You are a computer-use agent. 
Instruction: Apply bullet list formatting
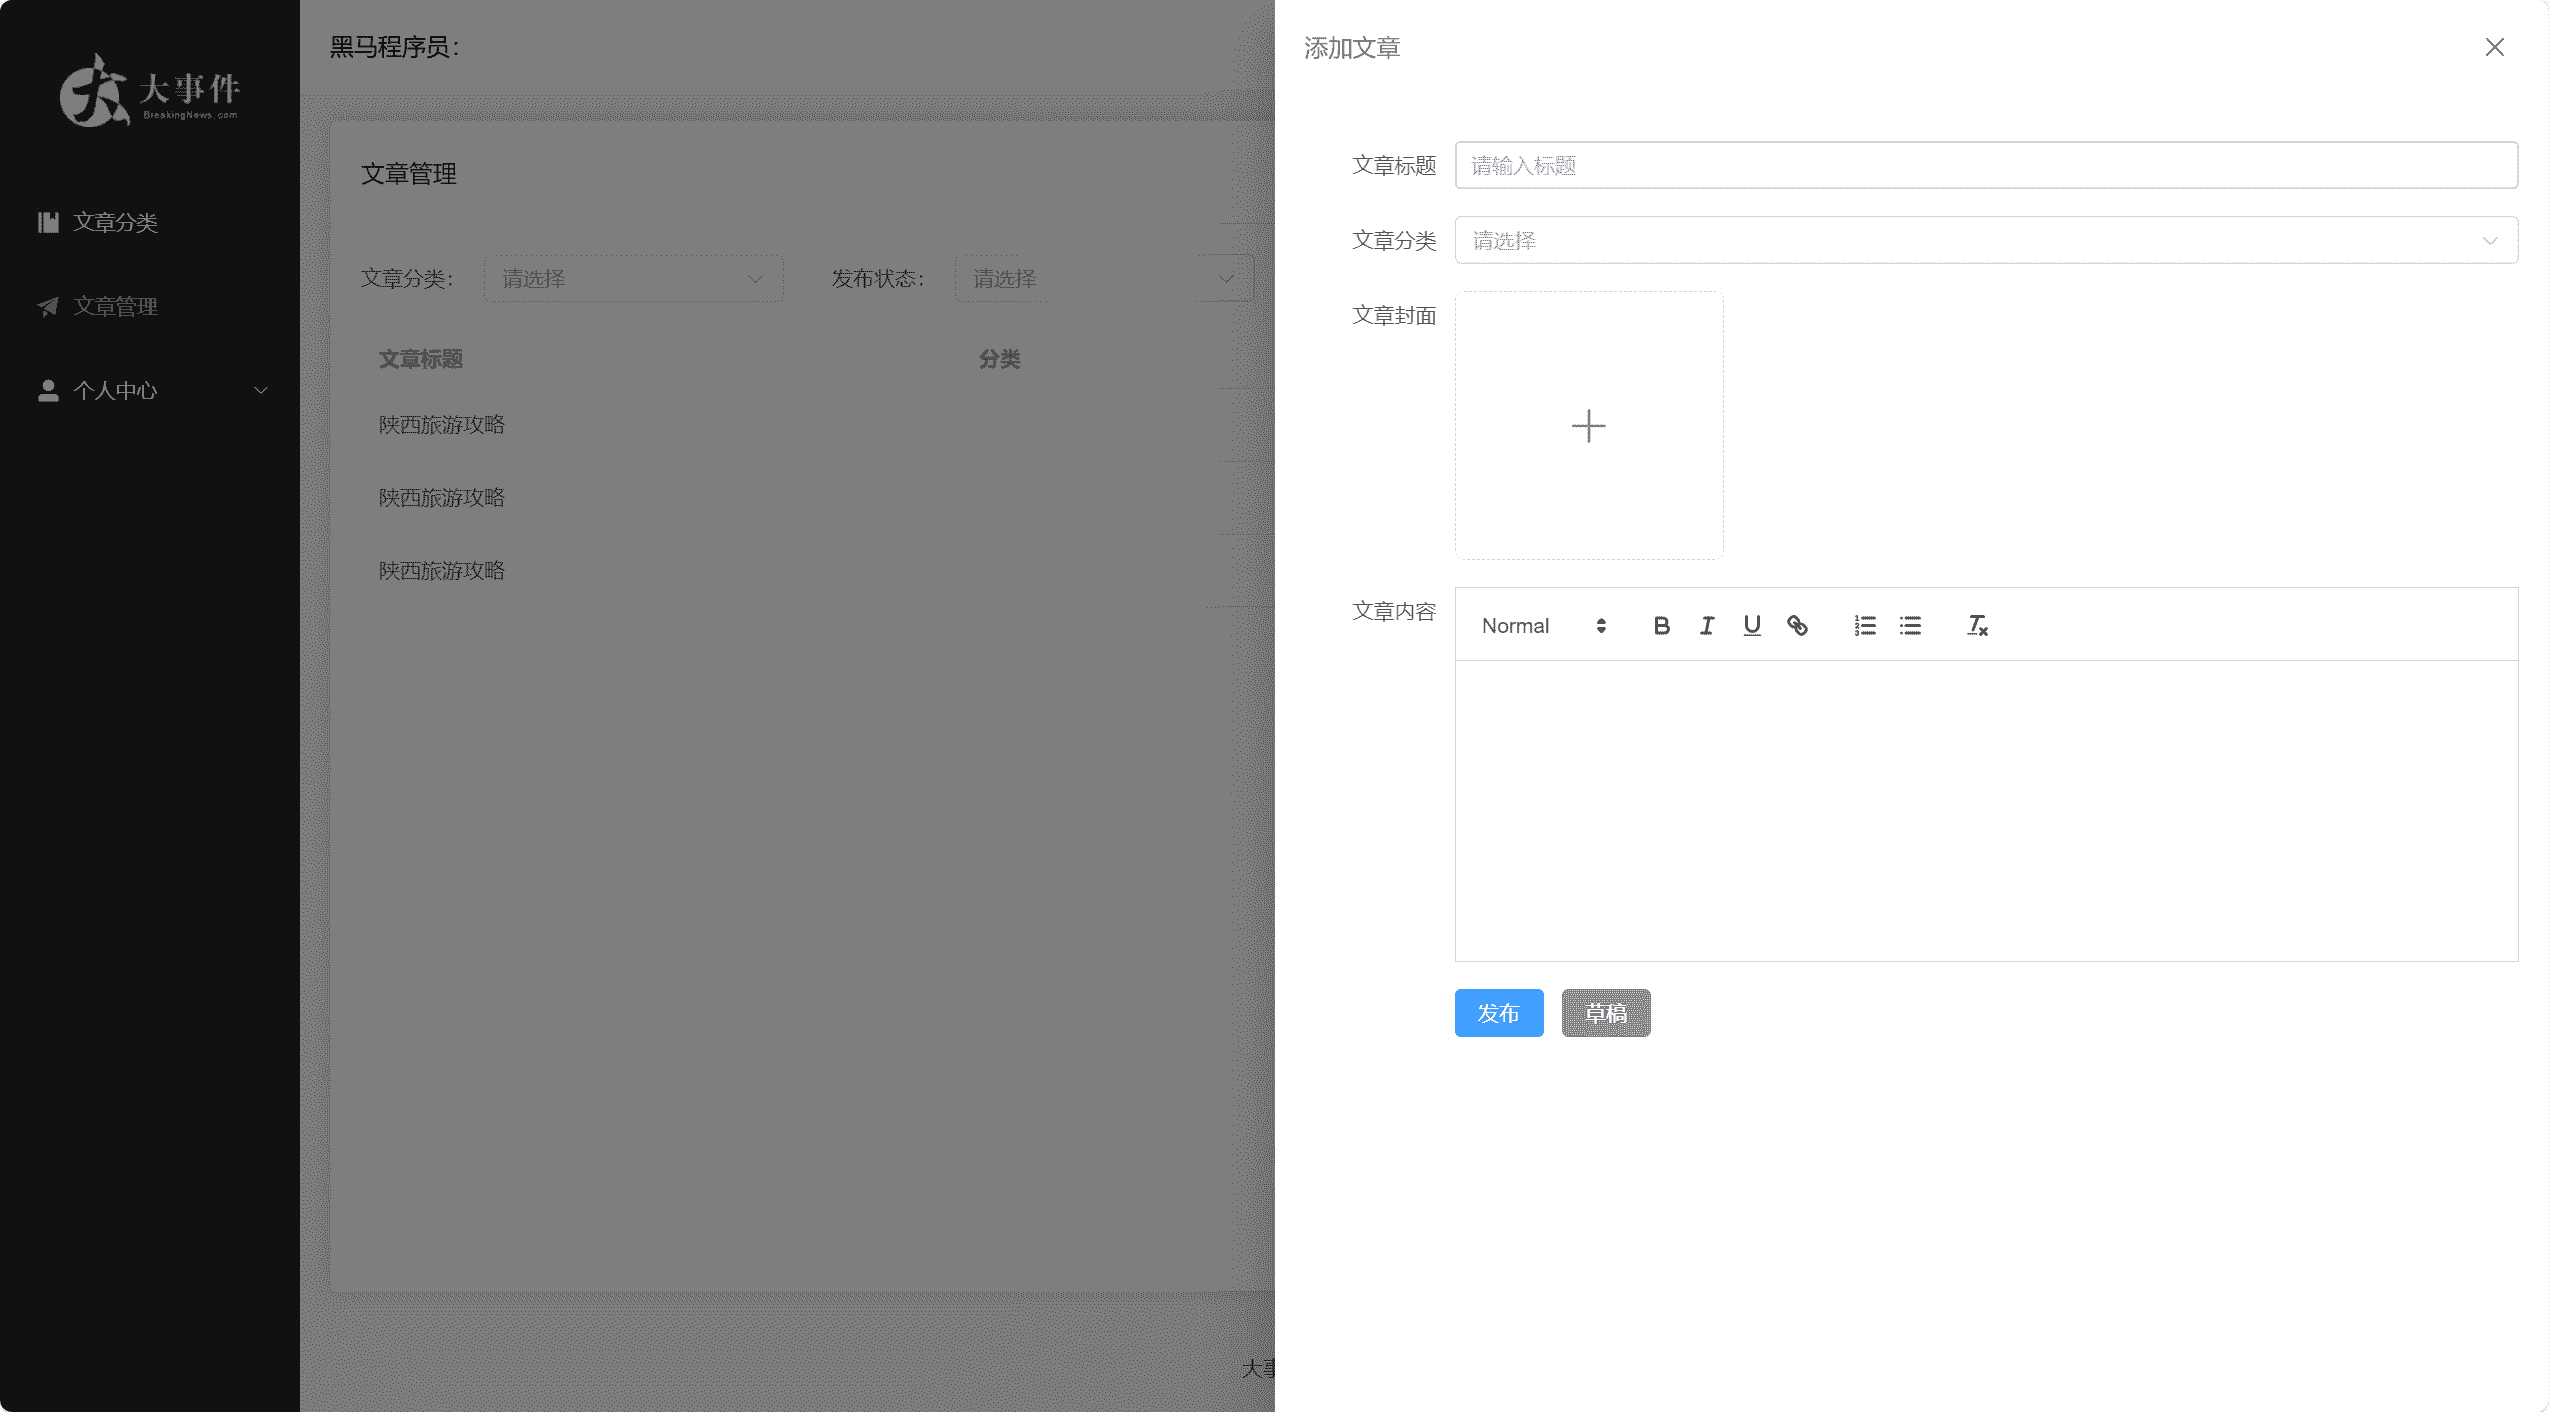point(1910,625)
